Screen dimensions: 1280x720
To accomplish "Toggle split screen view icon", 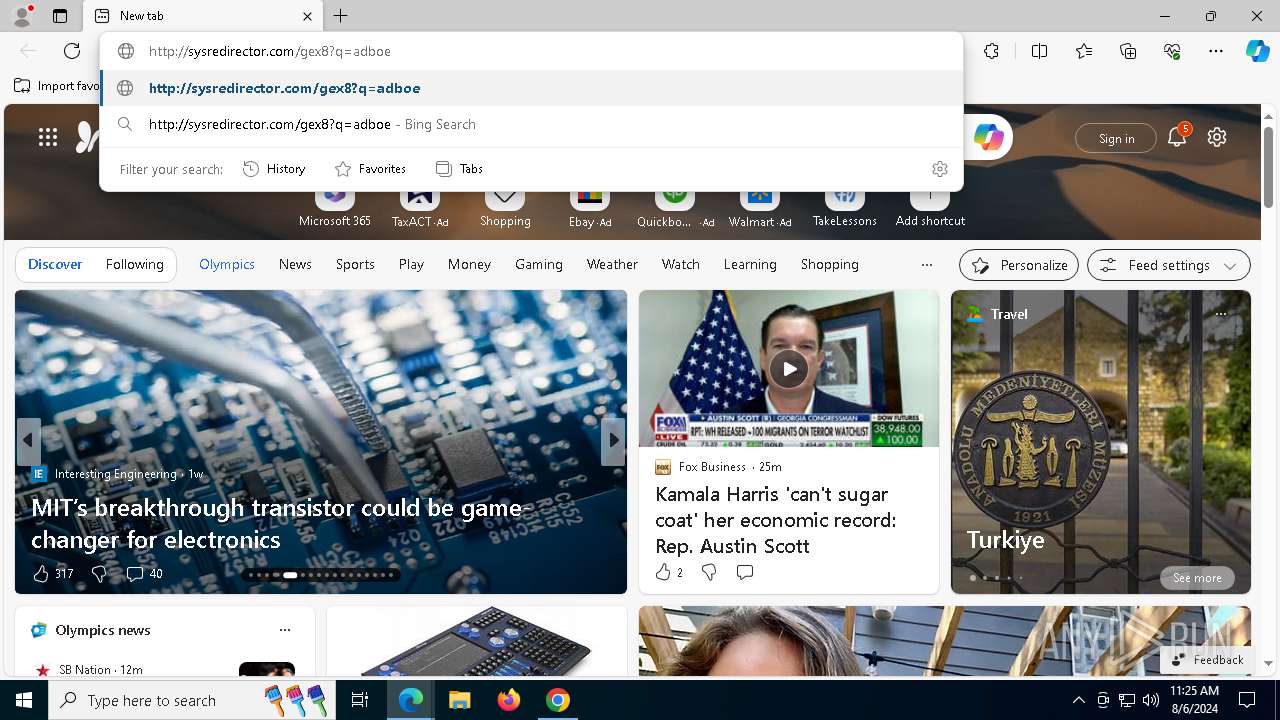I will [1040, 51].
